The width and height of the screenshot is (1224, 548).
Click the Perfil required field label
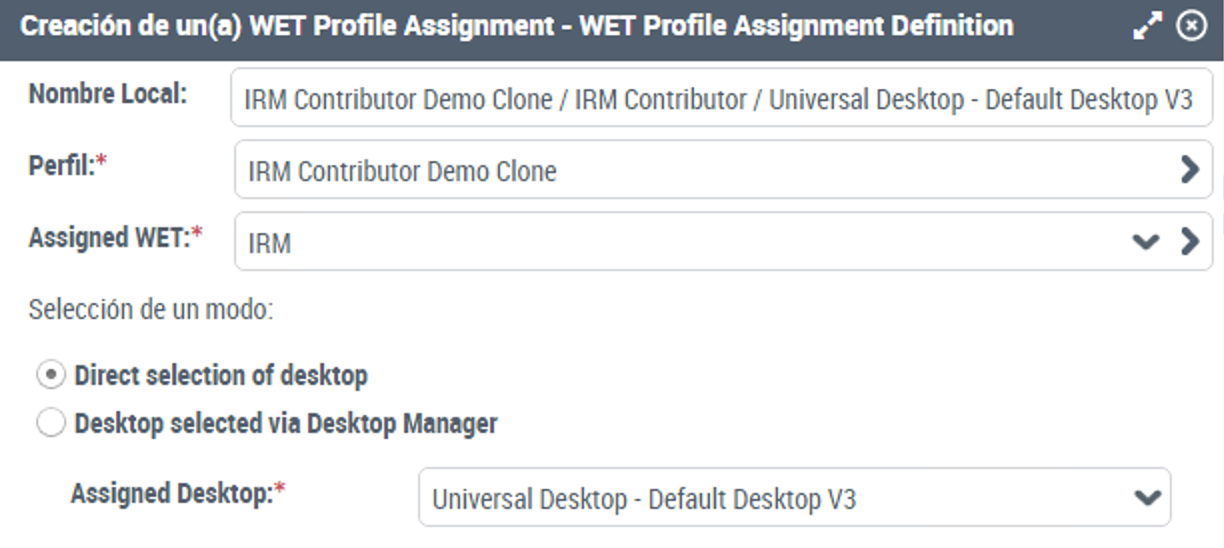coord(67,165)
